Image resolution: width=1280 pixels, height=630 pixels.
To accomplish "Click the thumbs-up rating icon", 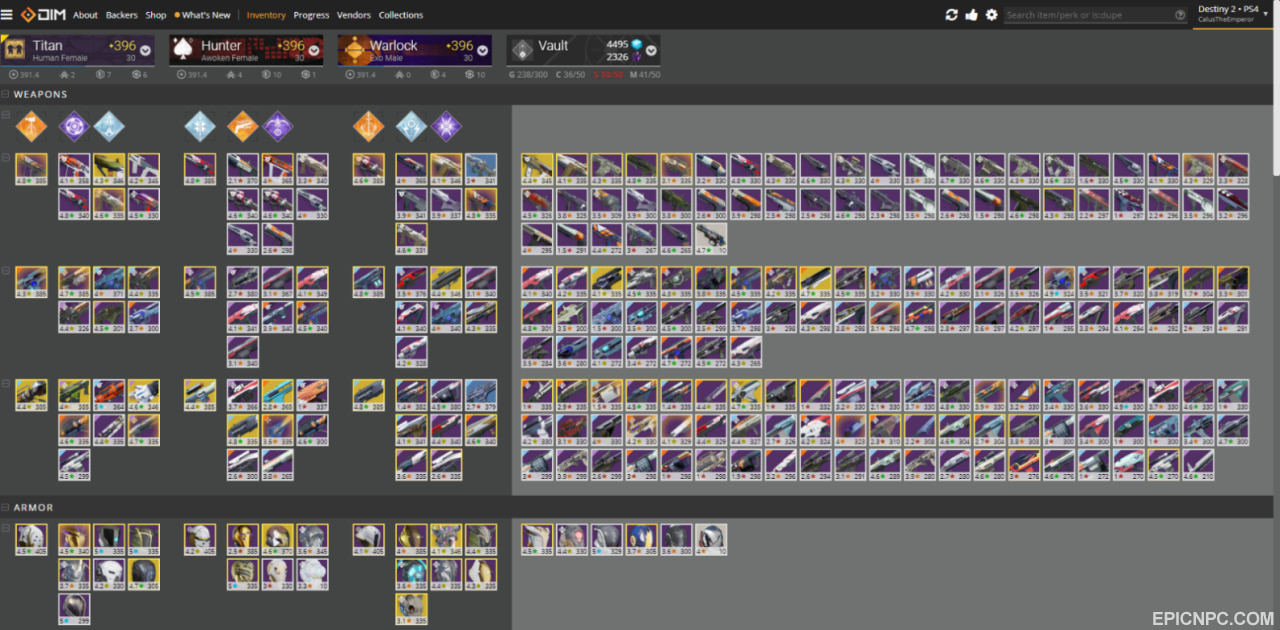I will pos(972,15).
